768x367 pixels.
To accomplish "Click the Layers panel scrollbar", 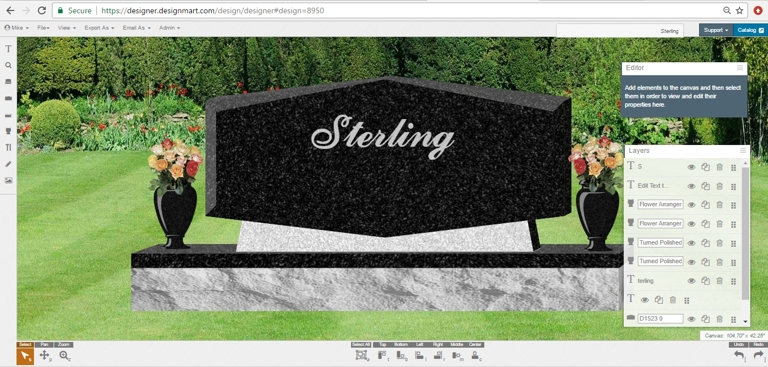I will click(745, 233).
